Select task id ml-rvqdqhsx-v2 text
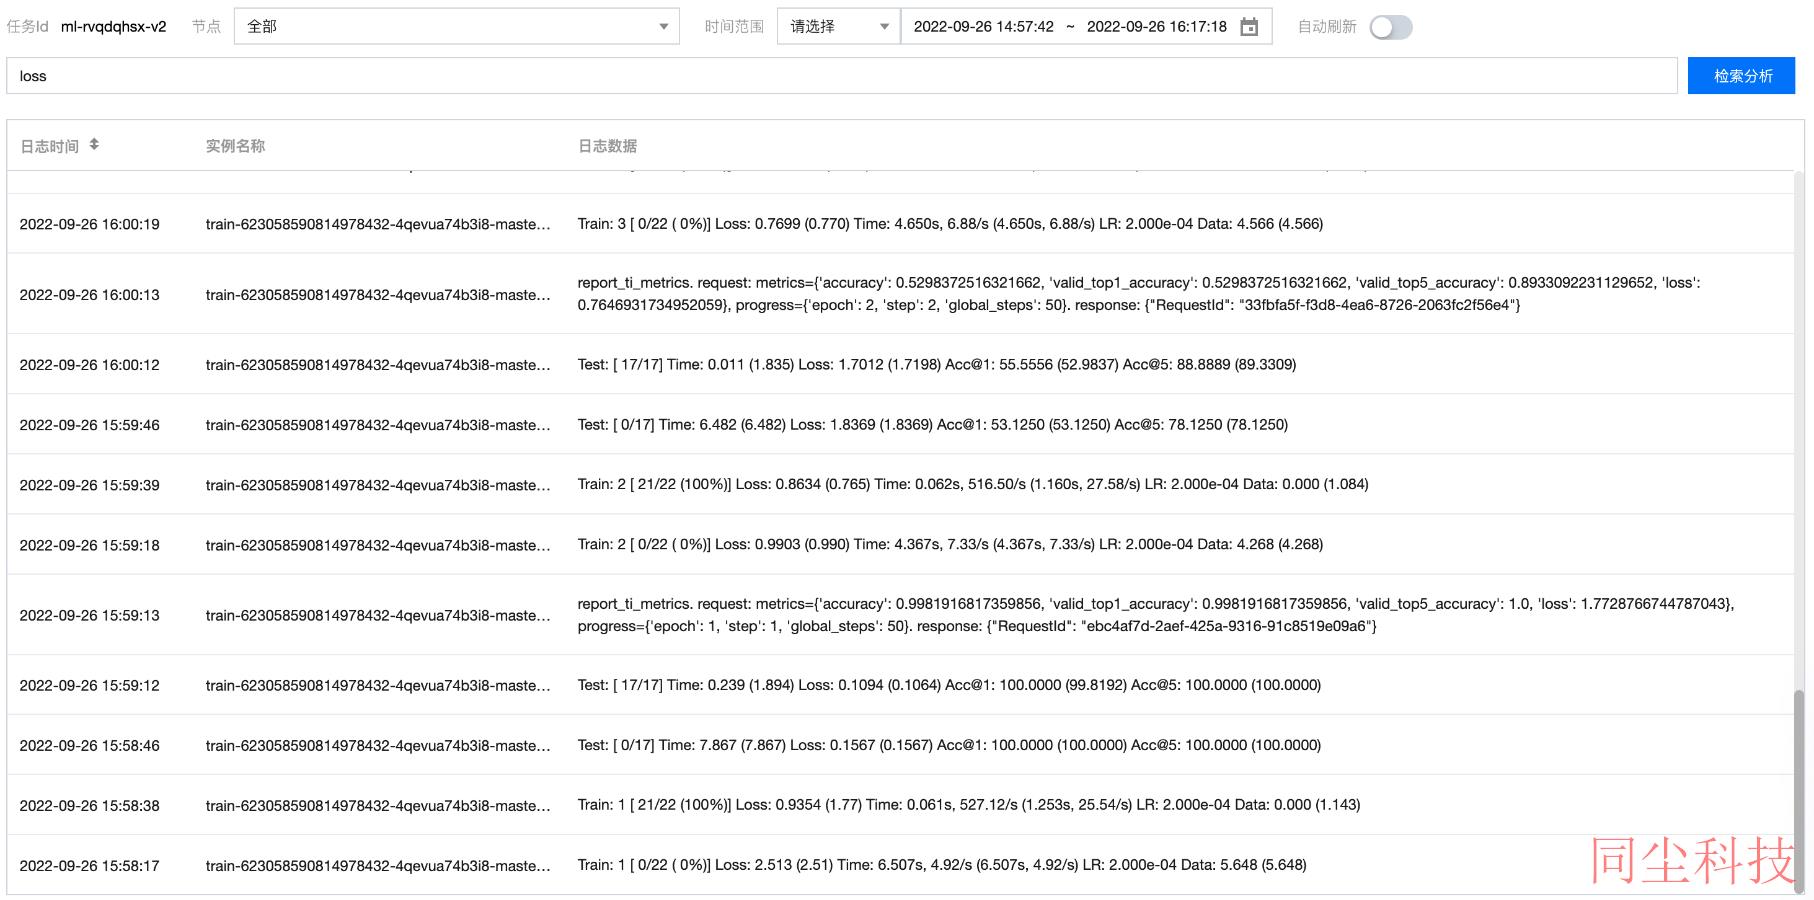The width and height of the screenshot is (1814, 900). (114, 27)
